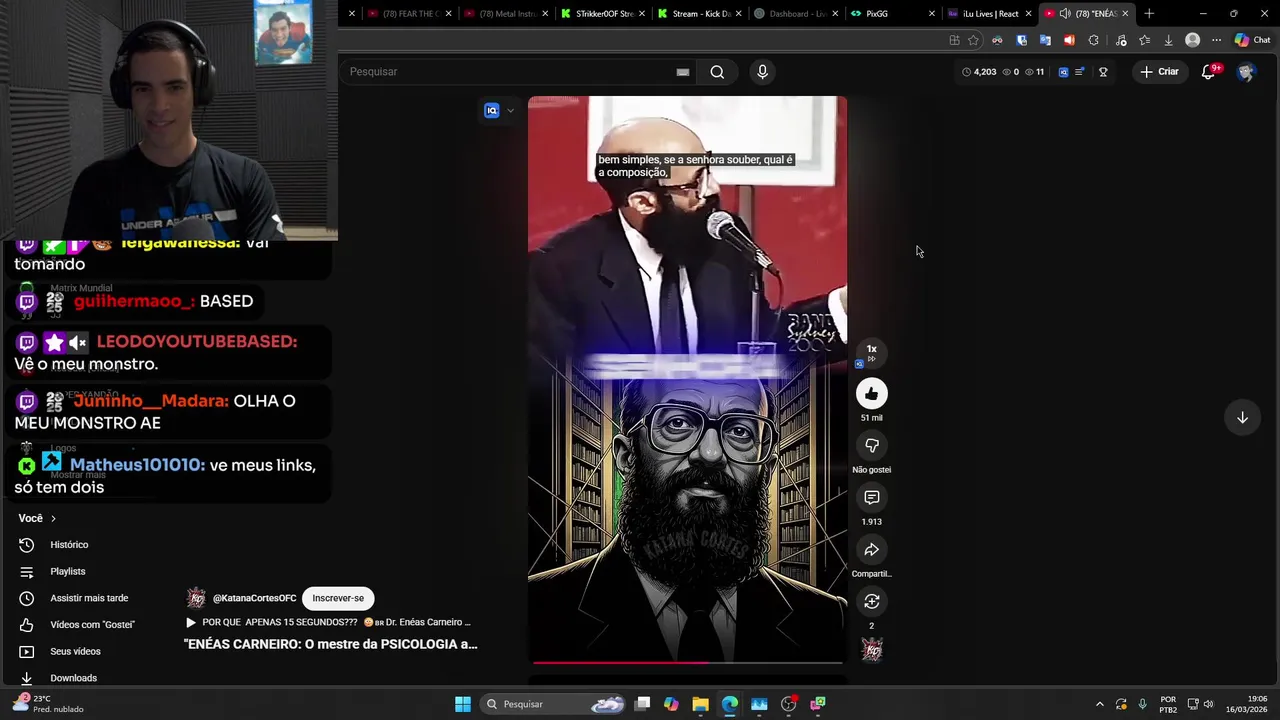The width and height of the screenshot is (1280, 720).
Task: Open the Copilot Chat button
Action: [x=1252, y=40]
